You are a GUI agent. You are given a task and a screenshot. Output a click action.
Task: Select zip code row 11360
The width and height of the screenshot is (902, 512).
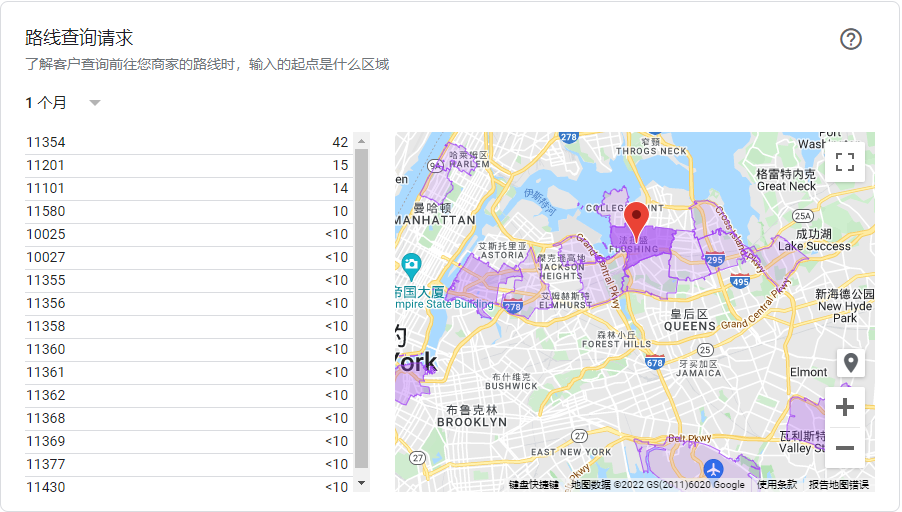(x=188, y=350)
